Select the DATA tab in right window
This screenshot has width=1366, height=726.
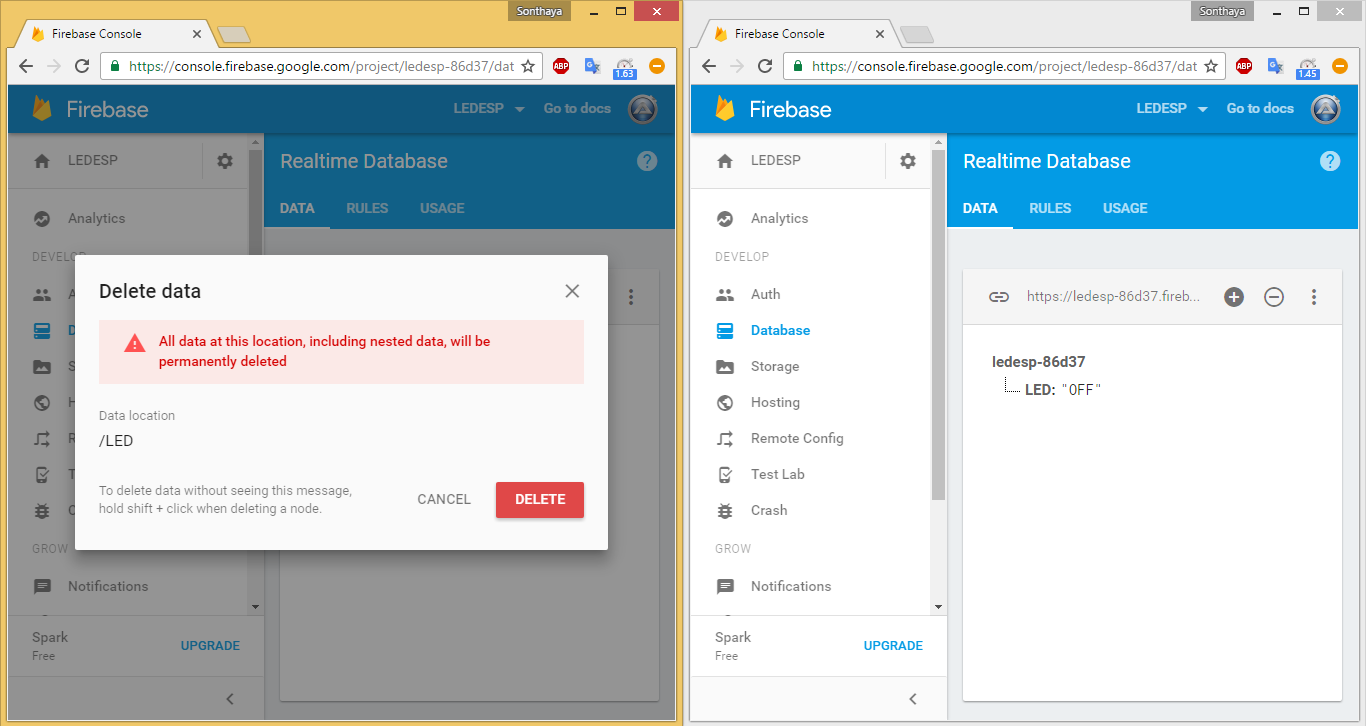(980, 208)
